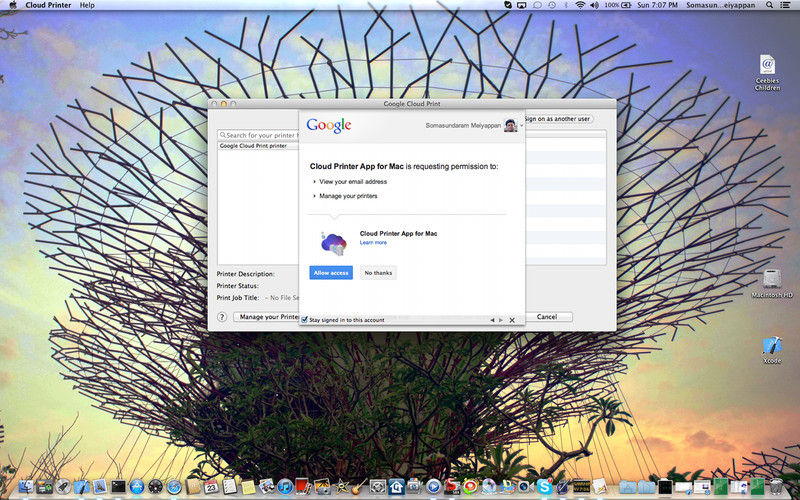Open the Cloud Printer app menu
Screen dimensions: 800x500
coord(48,5)
